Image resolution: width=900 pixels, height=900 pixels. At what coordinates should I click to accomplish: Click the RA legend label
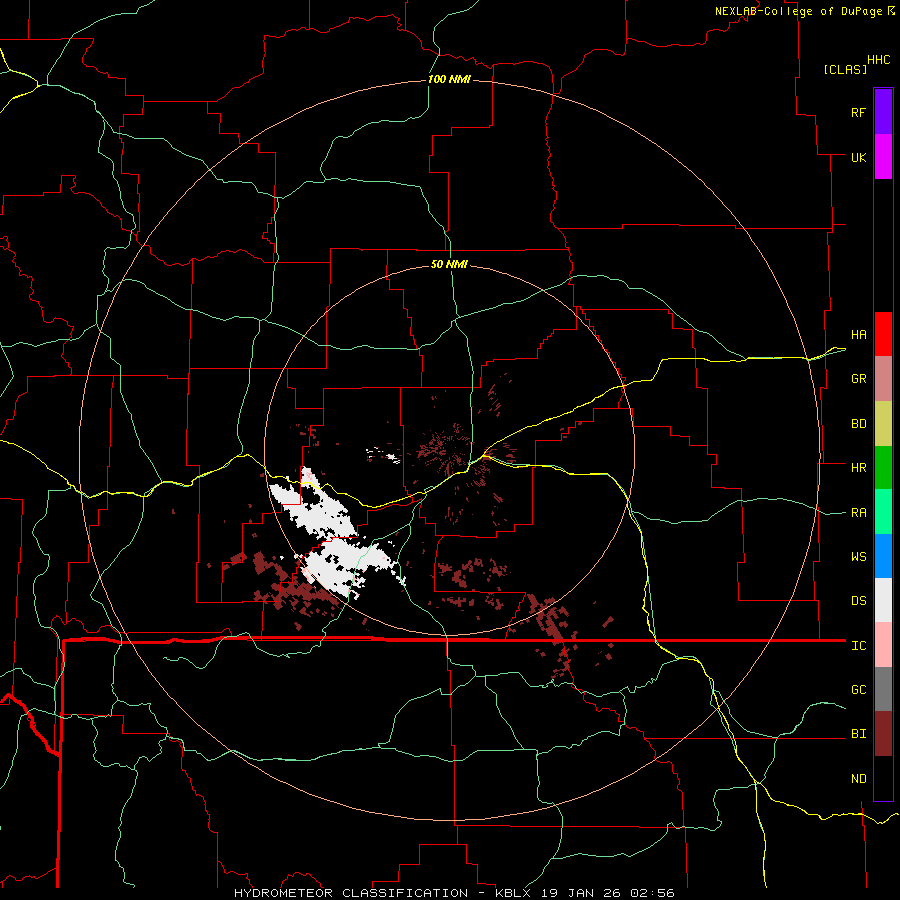point(858,513)
